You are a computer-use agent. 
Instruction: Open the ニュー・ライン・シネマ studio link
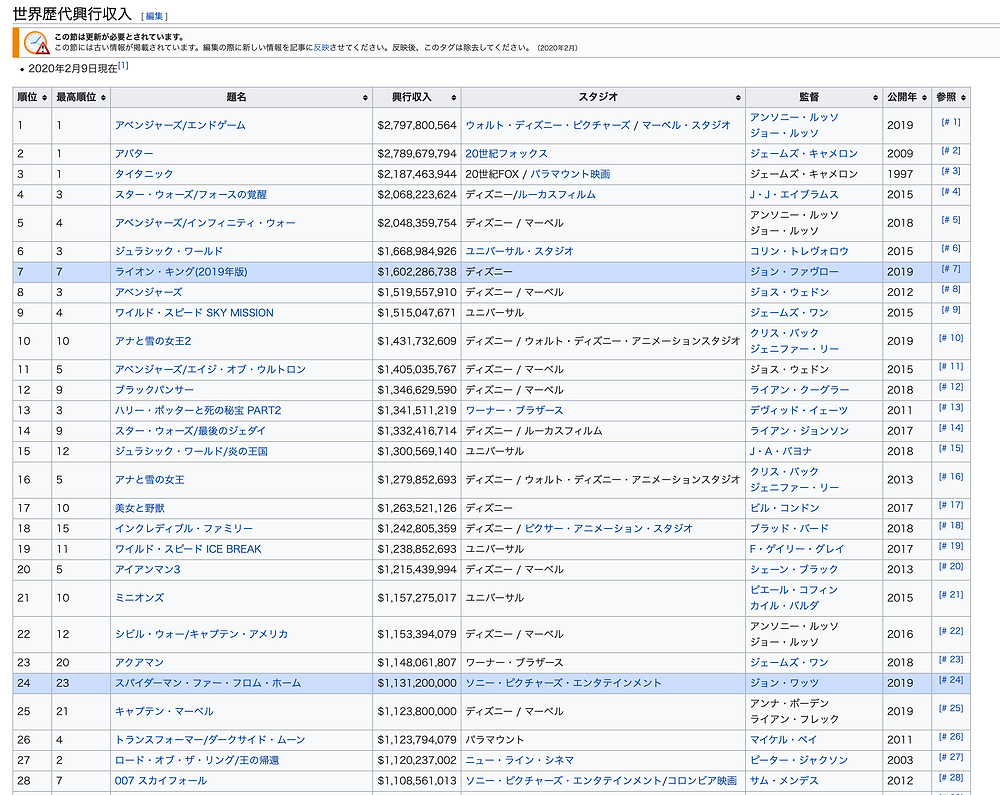click(520, 760)
